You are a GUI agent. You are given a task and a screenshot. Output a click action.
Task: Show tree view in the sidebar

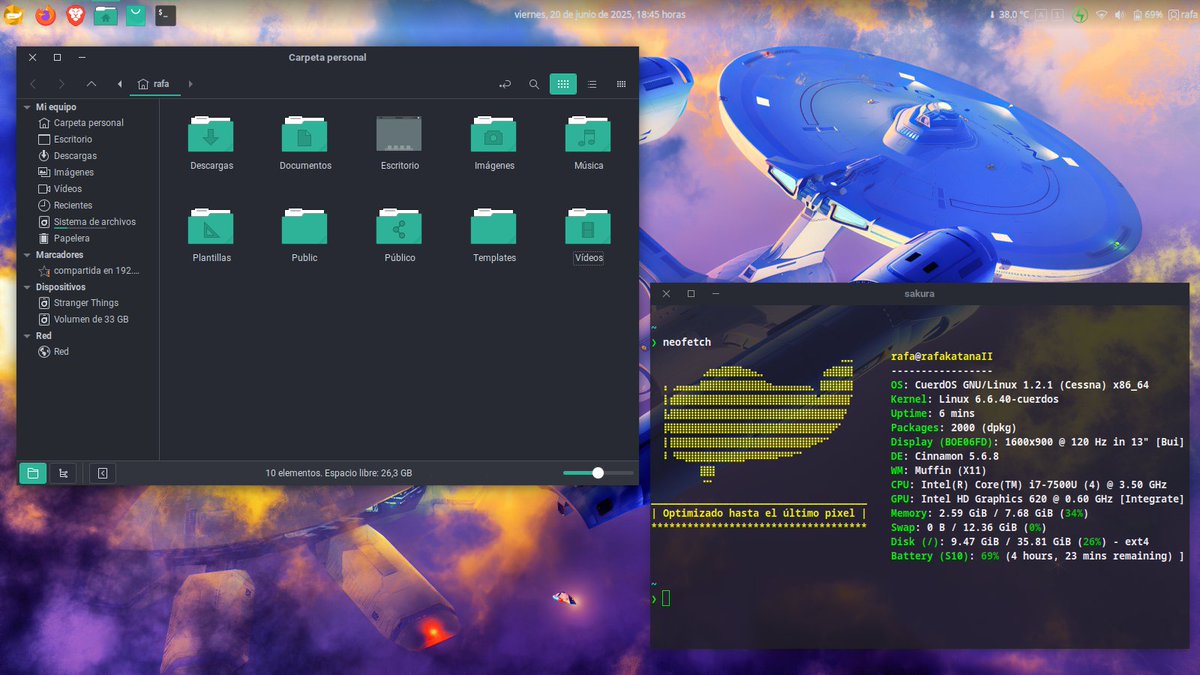click(63, 473)
